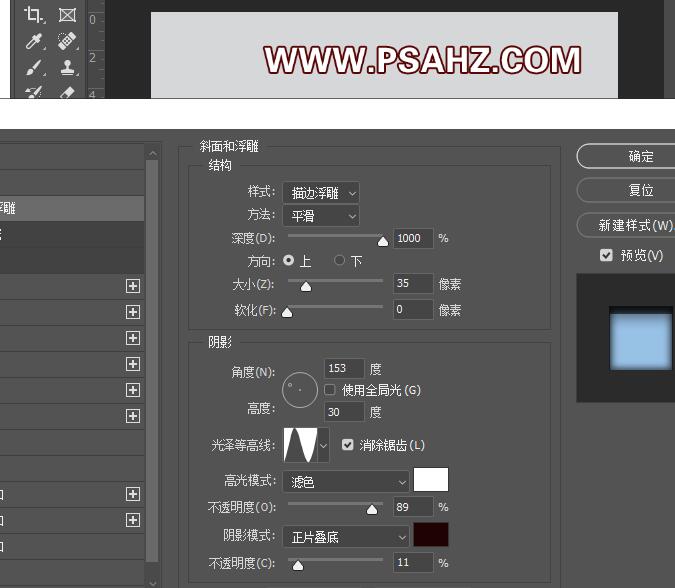
Task: Select the Eyedropper tool
Action: (x=34, y=41)
